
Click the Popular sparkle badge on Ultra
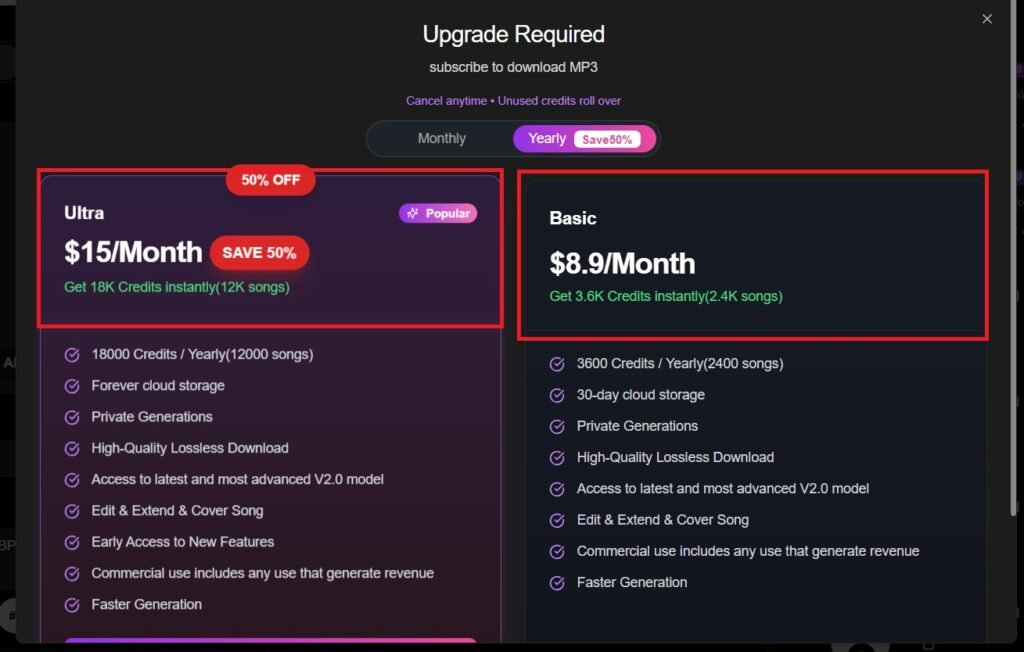click(x=438, y=213)
